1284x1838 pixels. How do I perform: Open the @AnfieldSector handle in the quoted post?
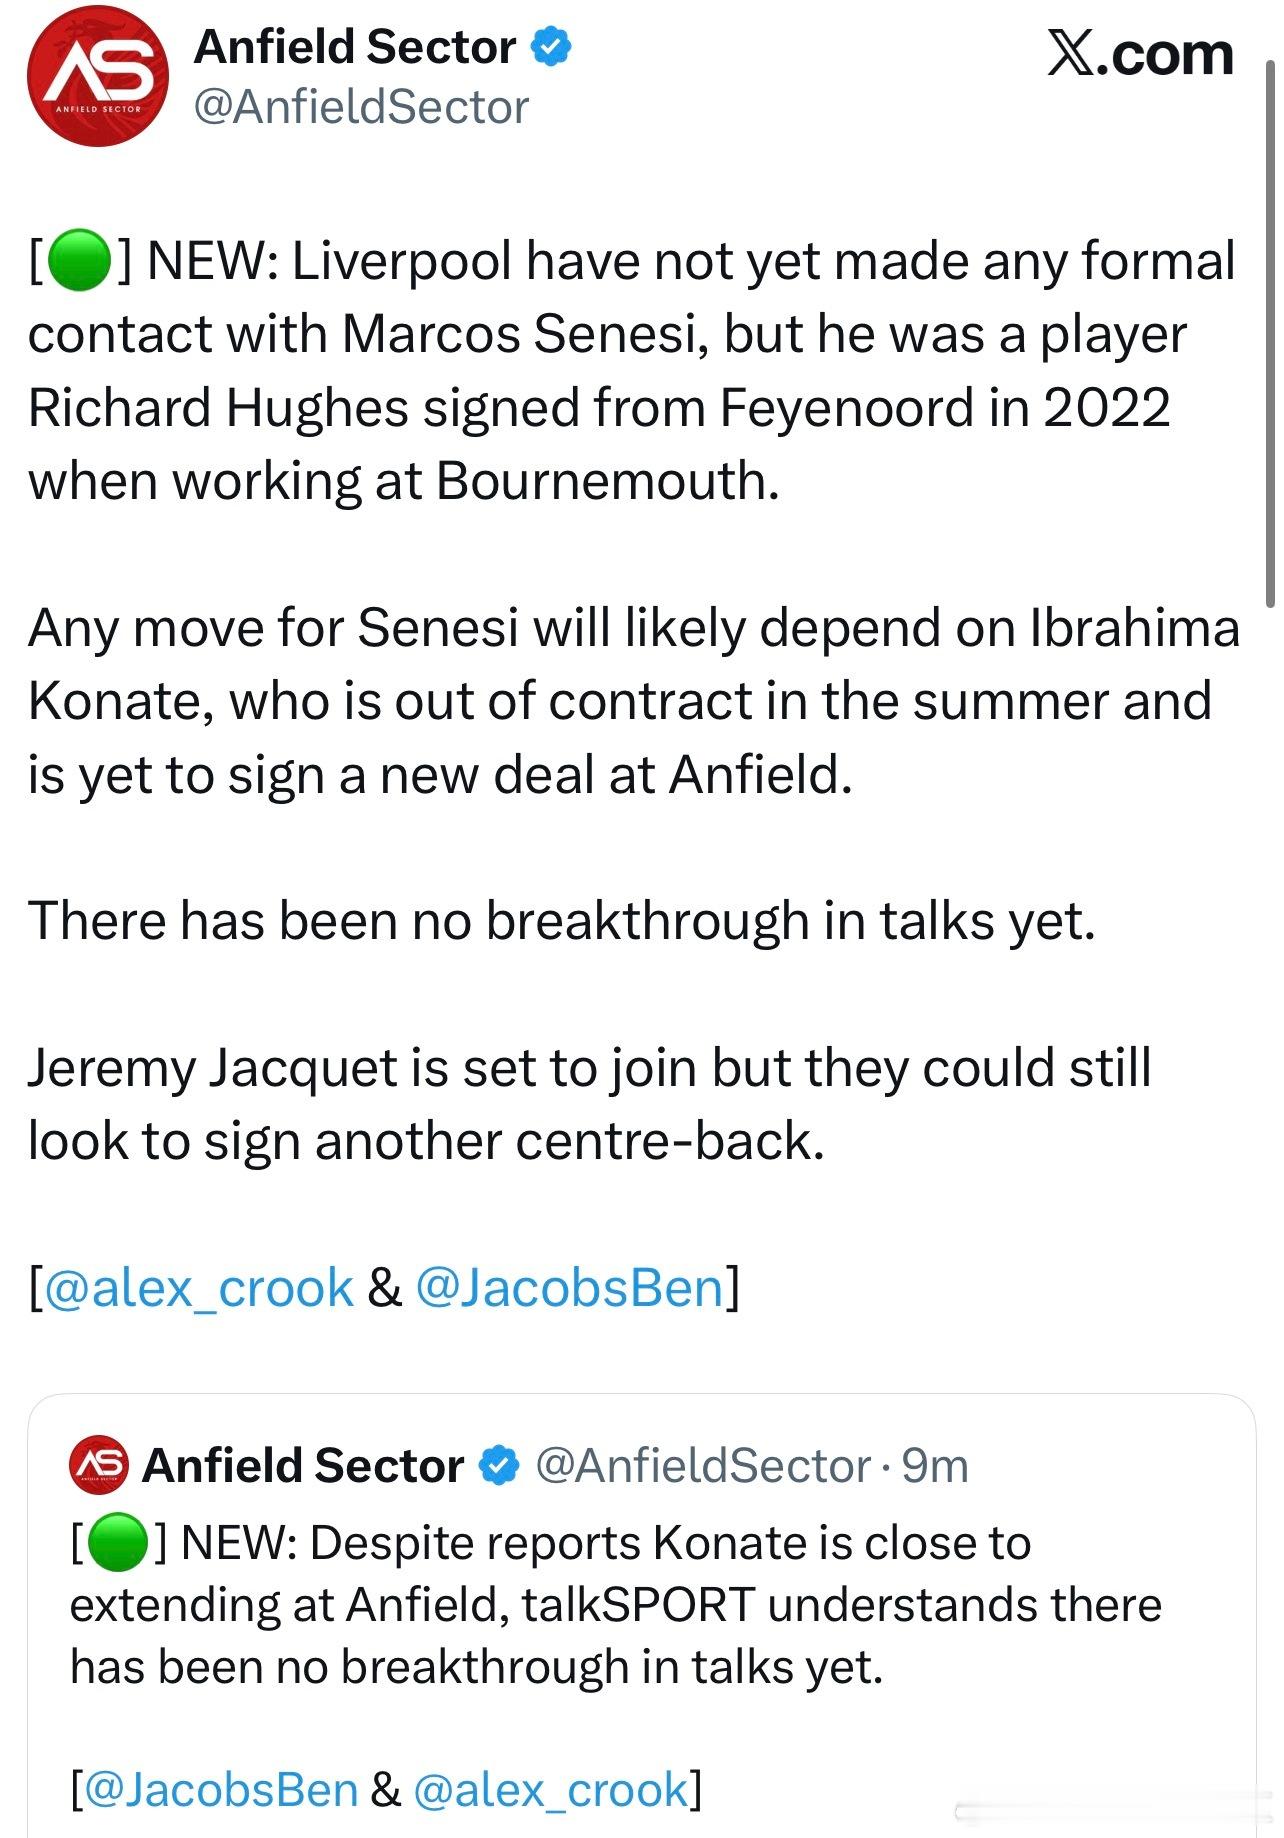(x=704, y=1466)
